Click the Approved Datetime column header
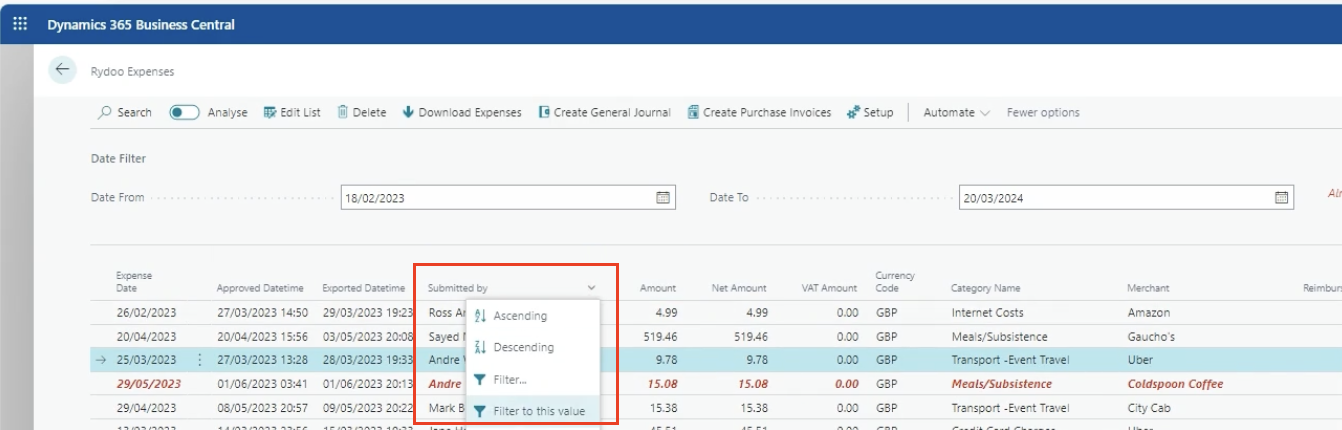Screen dimensions: 1342x430 tap(260, 288)
